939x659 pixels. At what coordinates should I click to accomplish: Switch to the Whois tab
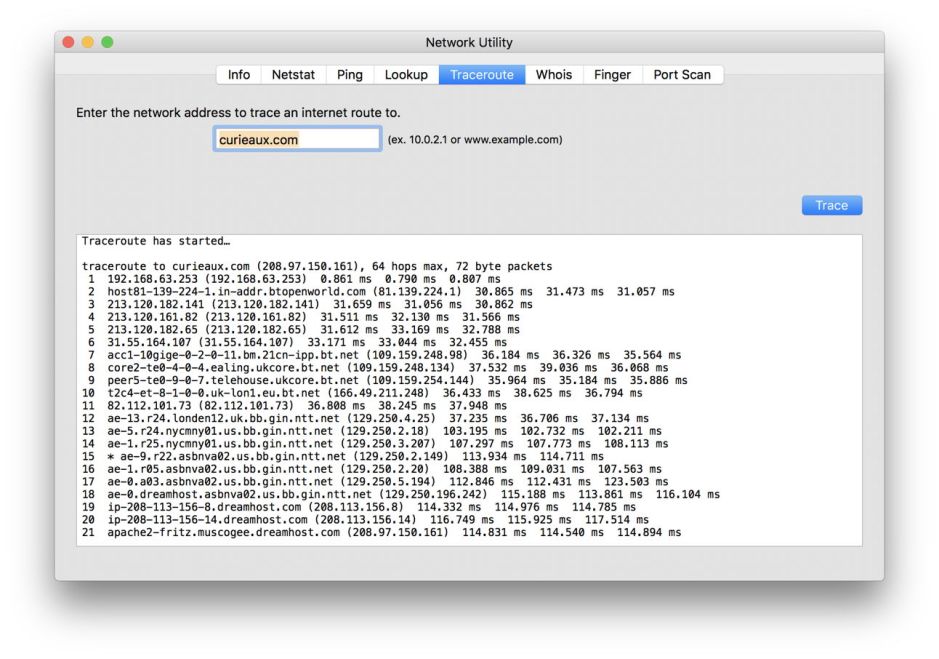click(x=554, y=75)
